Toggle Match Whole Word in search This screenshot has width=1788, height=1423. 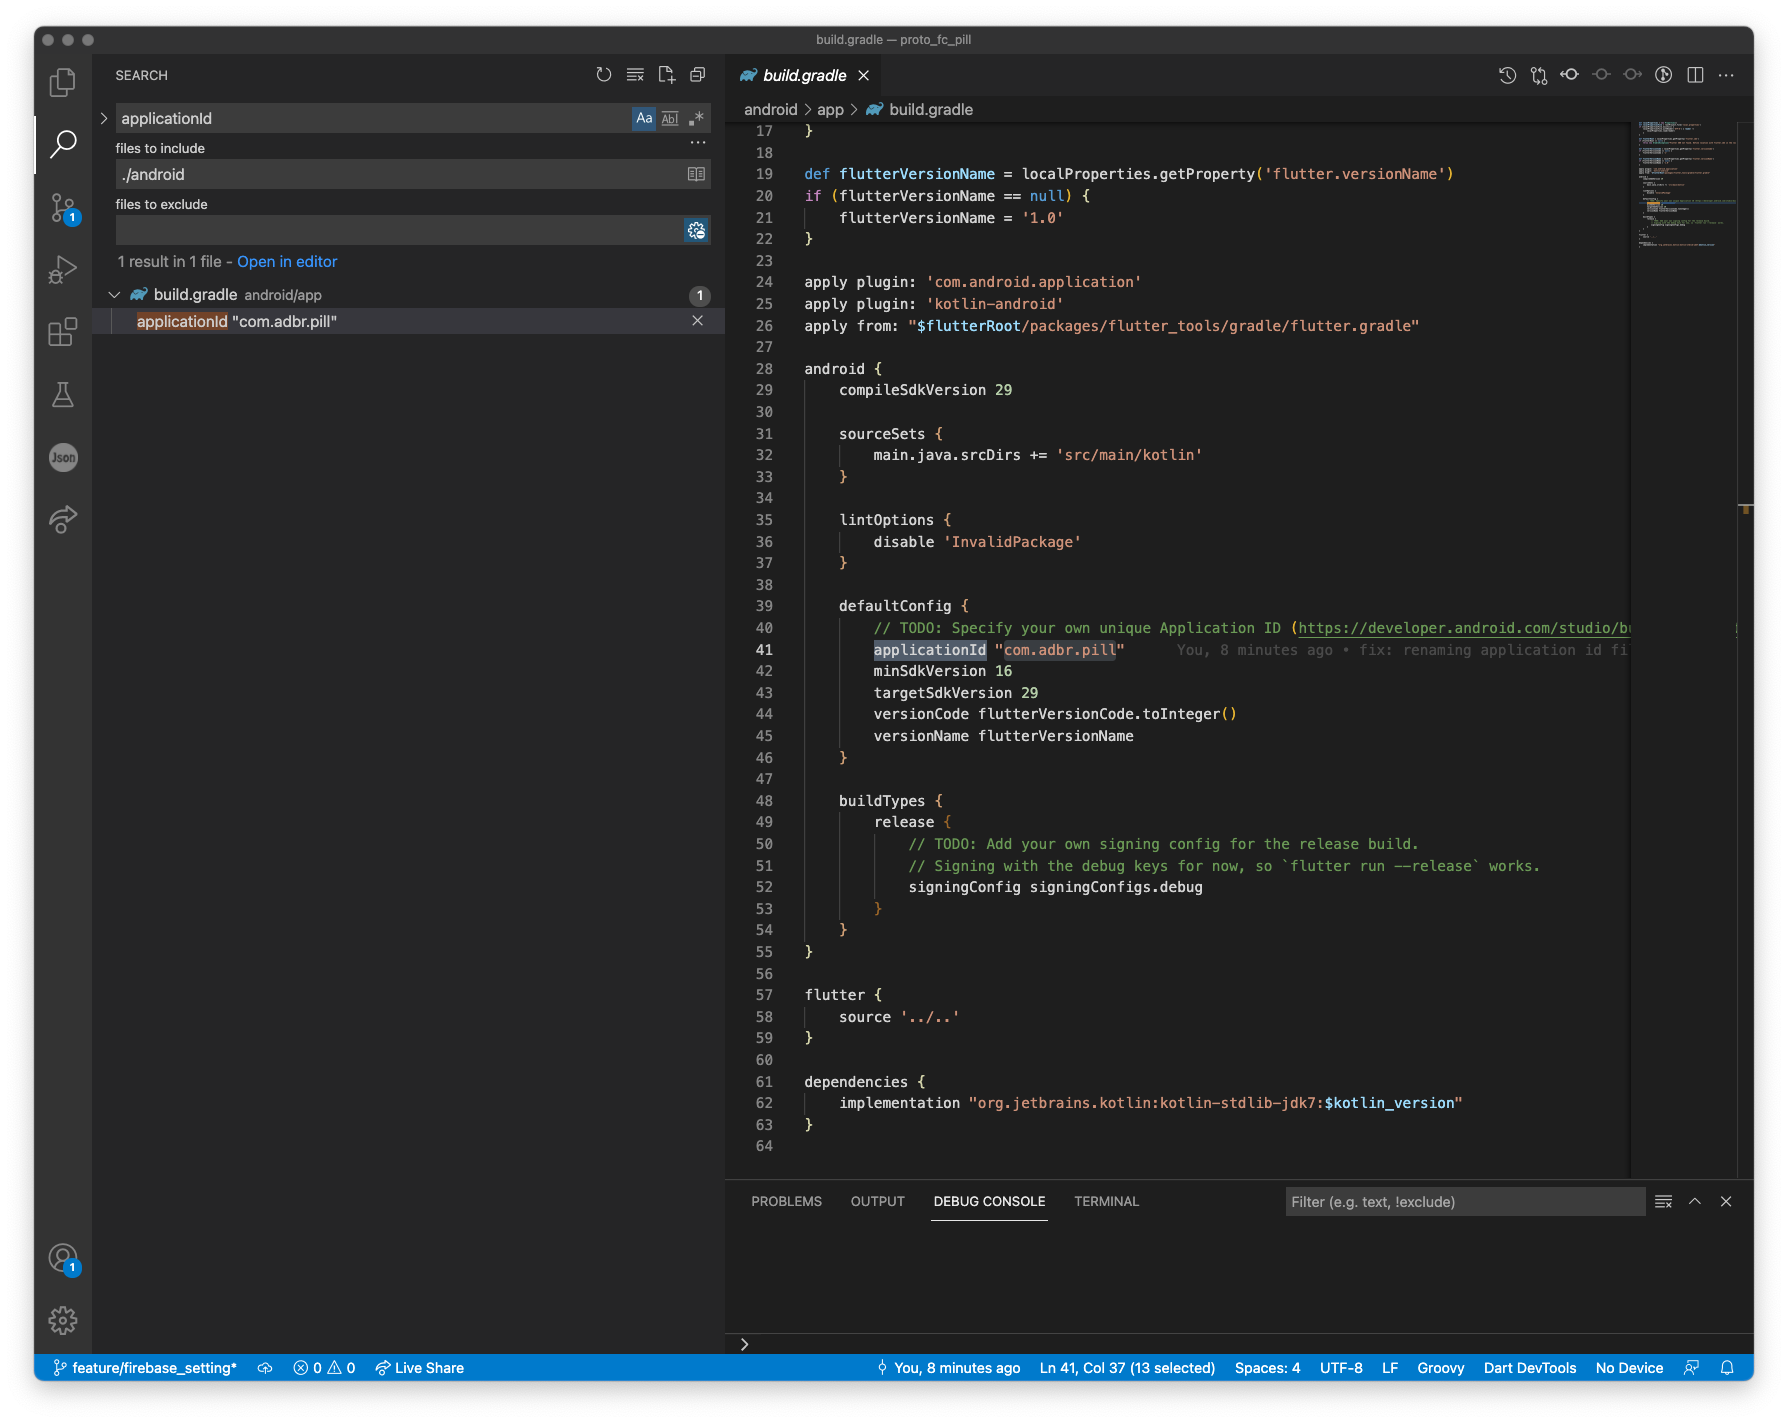coord(670,118)
